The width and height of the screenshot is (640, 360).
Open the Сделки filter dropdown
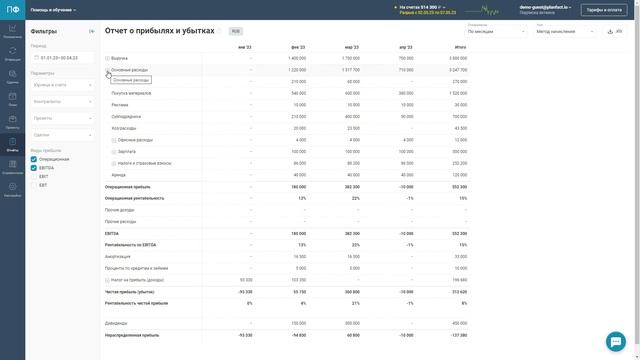[x=62, y=135]
